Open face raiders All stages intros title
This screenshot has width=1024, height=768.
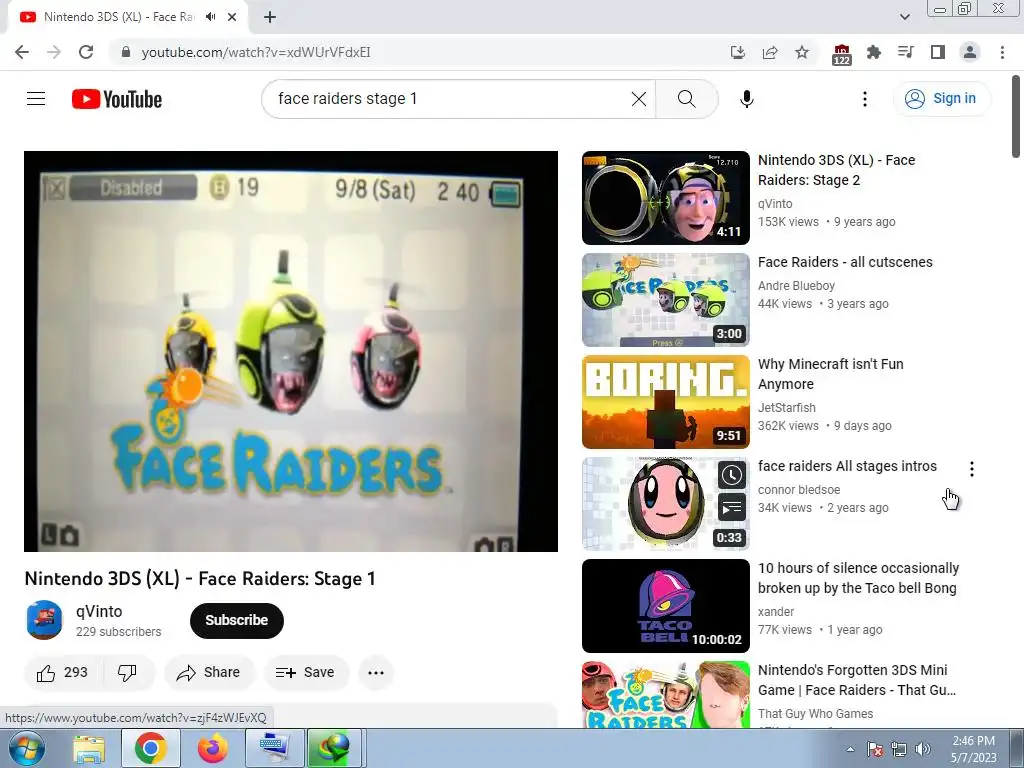pos(847,466)
